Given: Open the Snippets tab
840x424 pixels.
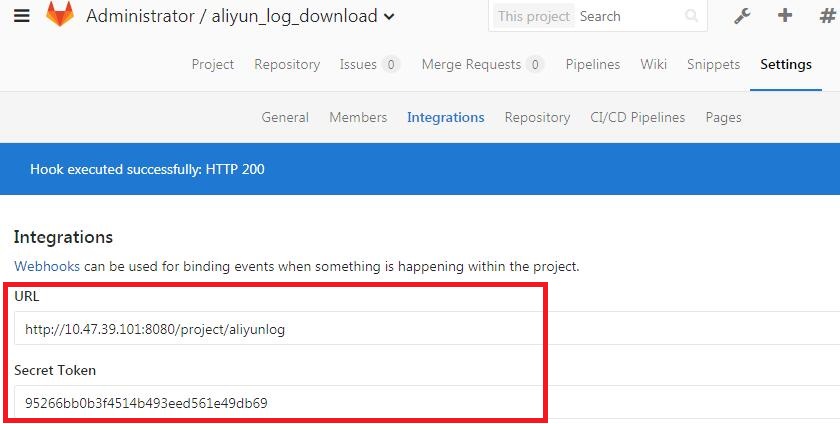Looking at the screenshot, I should pos(714,64).
